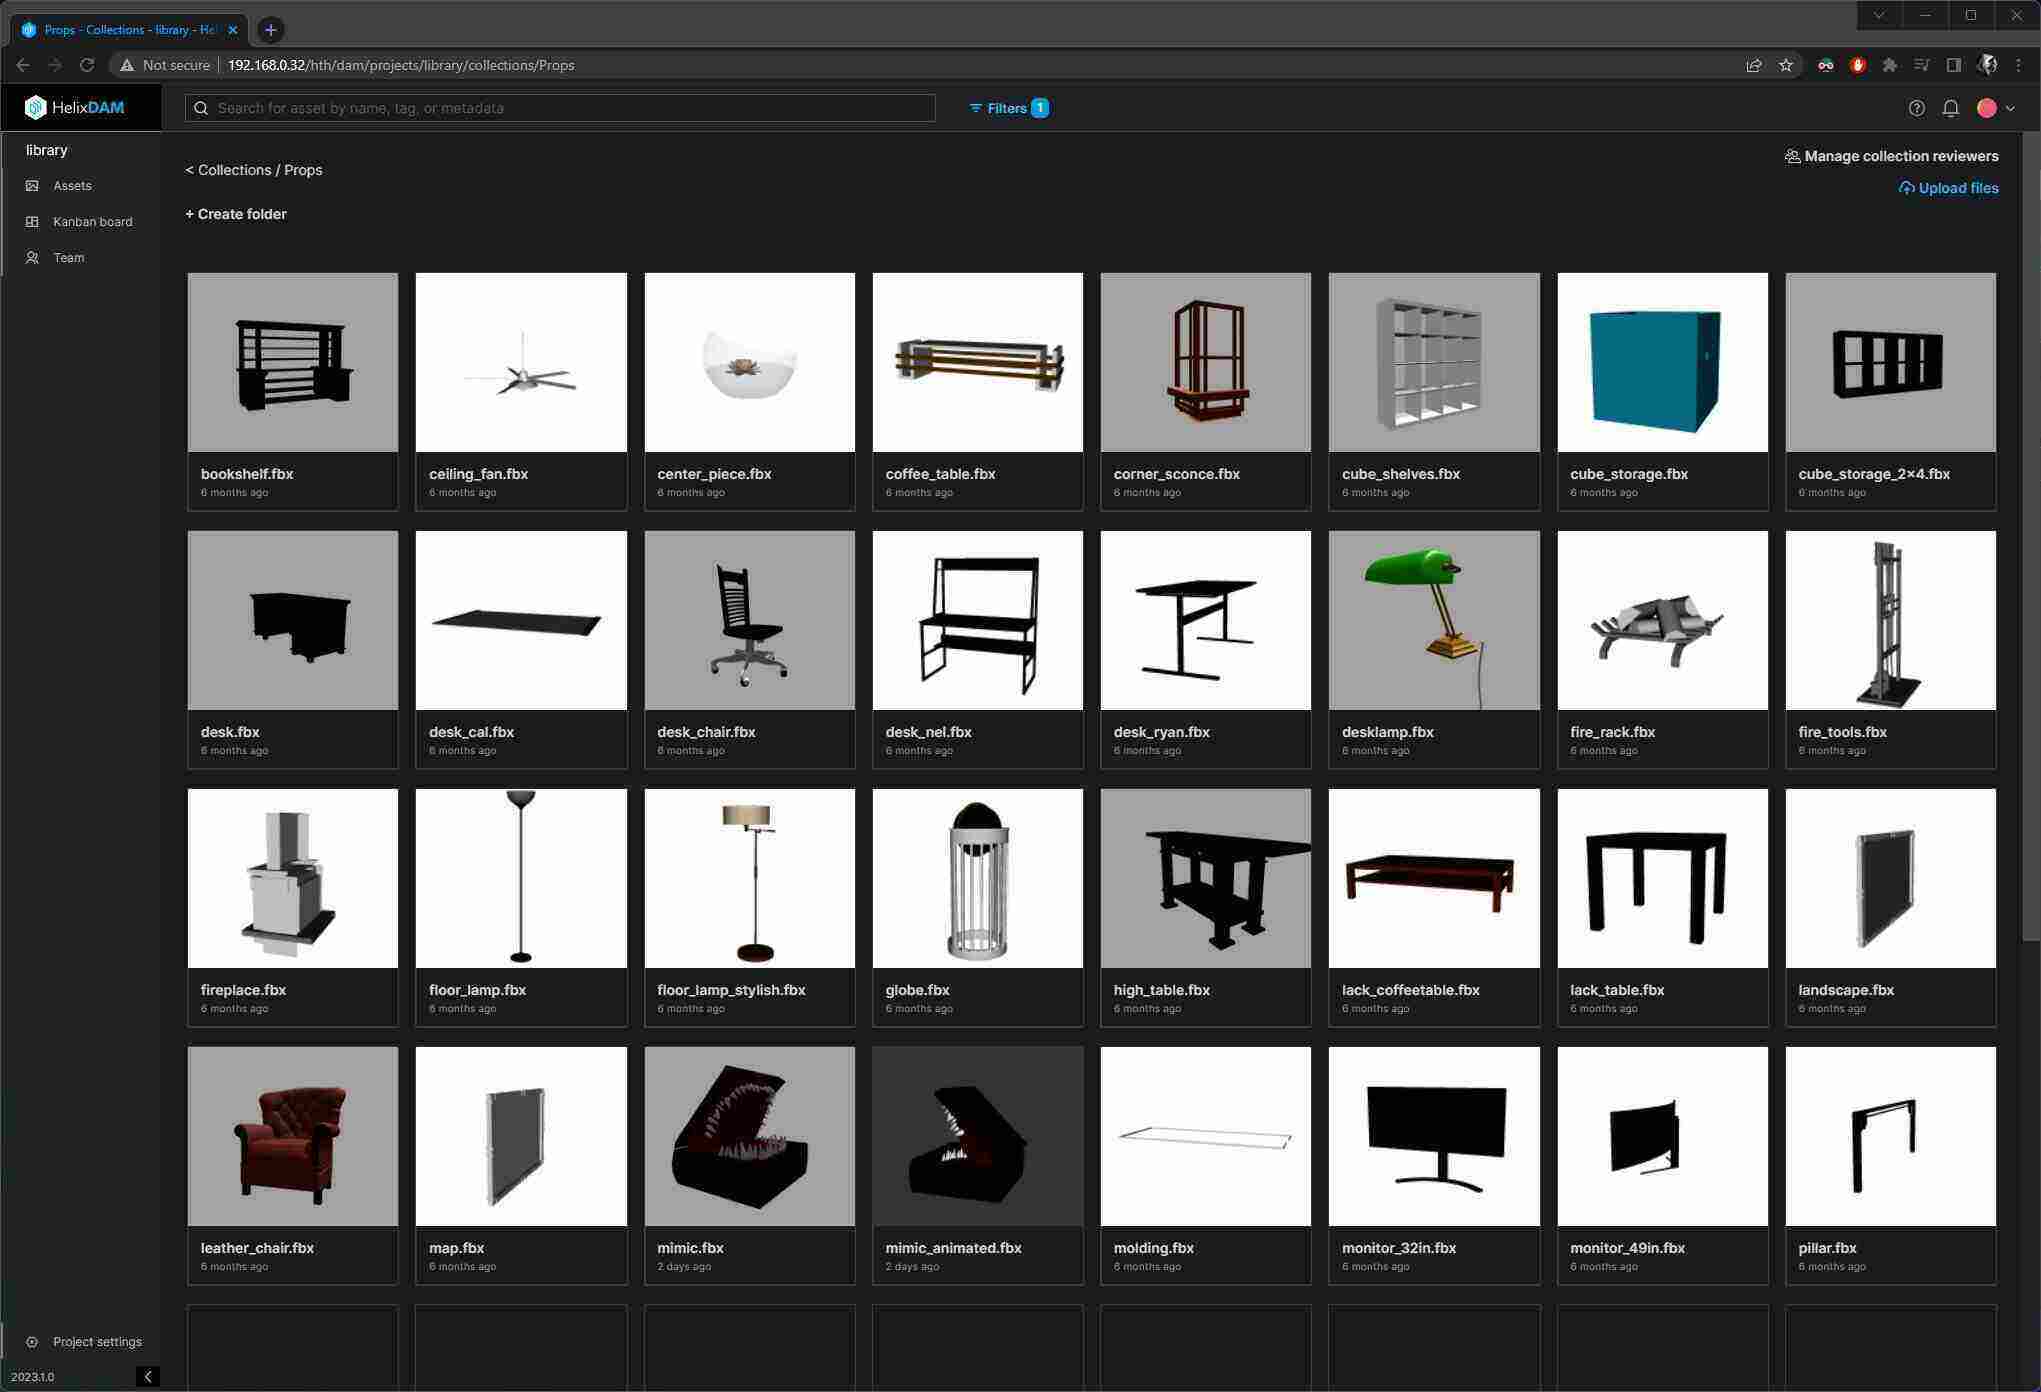Click the Upload files cloud icon
This screenshot has height=1392, width=2041.
1907,188
